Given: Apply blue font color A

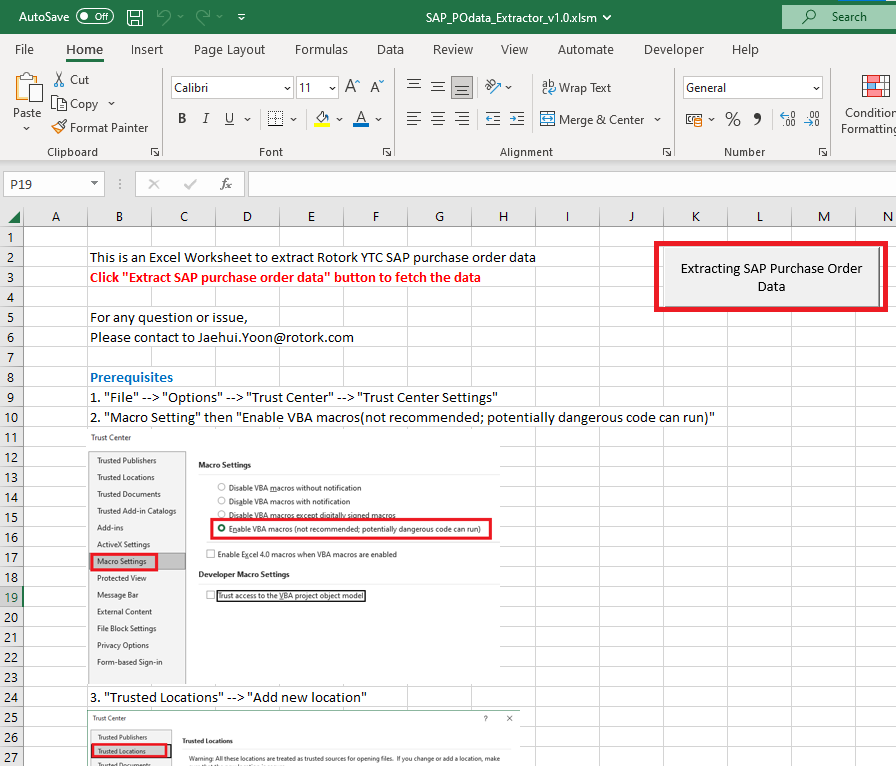Looking at the screenshot, I should point(361,119).
